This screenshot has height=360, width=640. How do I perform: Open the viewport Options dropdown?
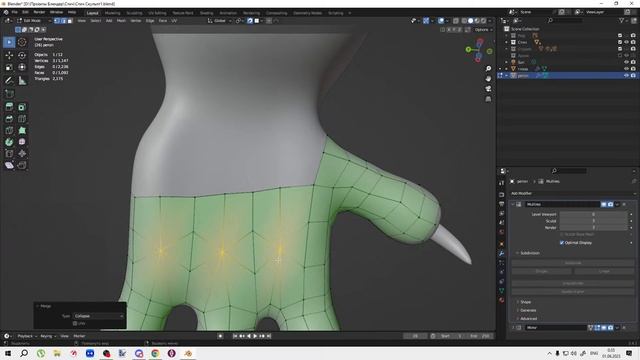483,29
